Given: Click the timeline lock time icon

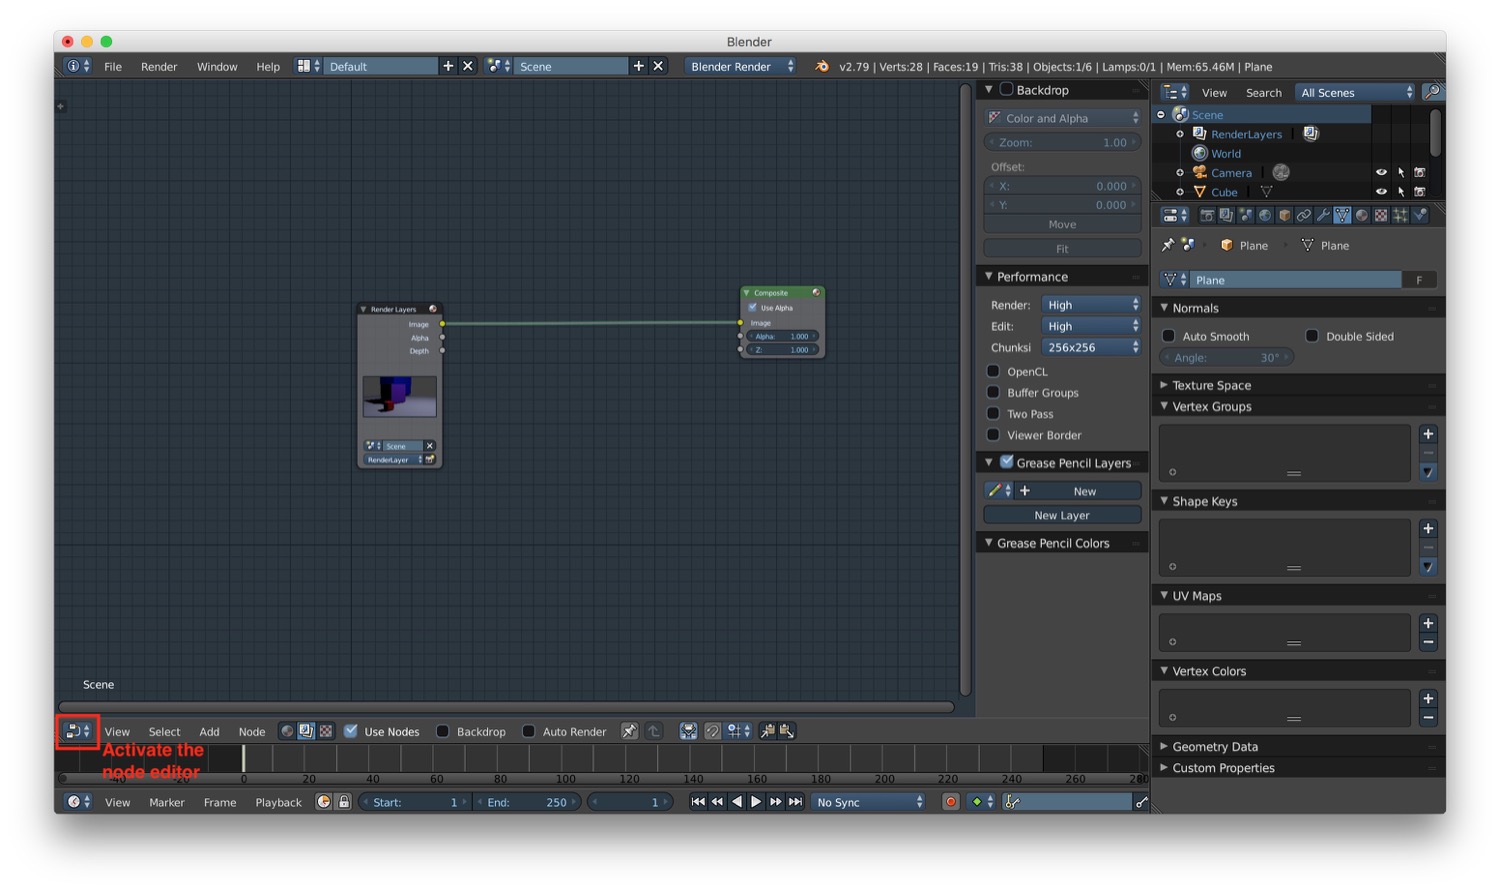Looking at the screenshot, I should pos(344,802).
